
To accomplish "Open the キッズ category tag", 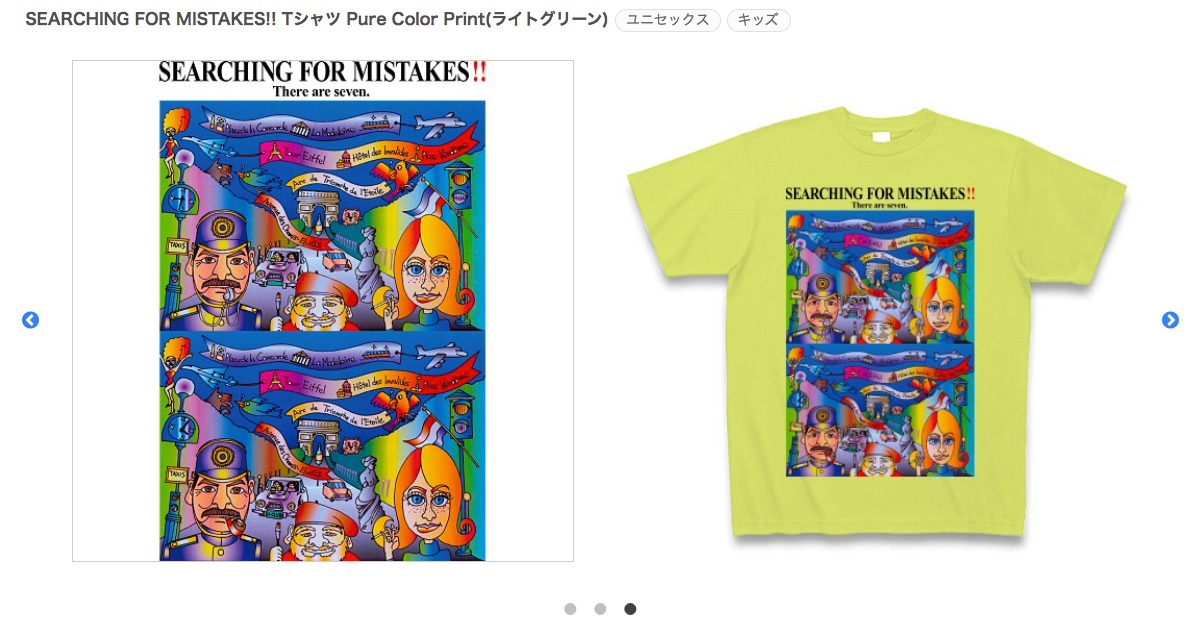I will (758, 20).
